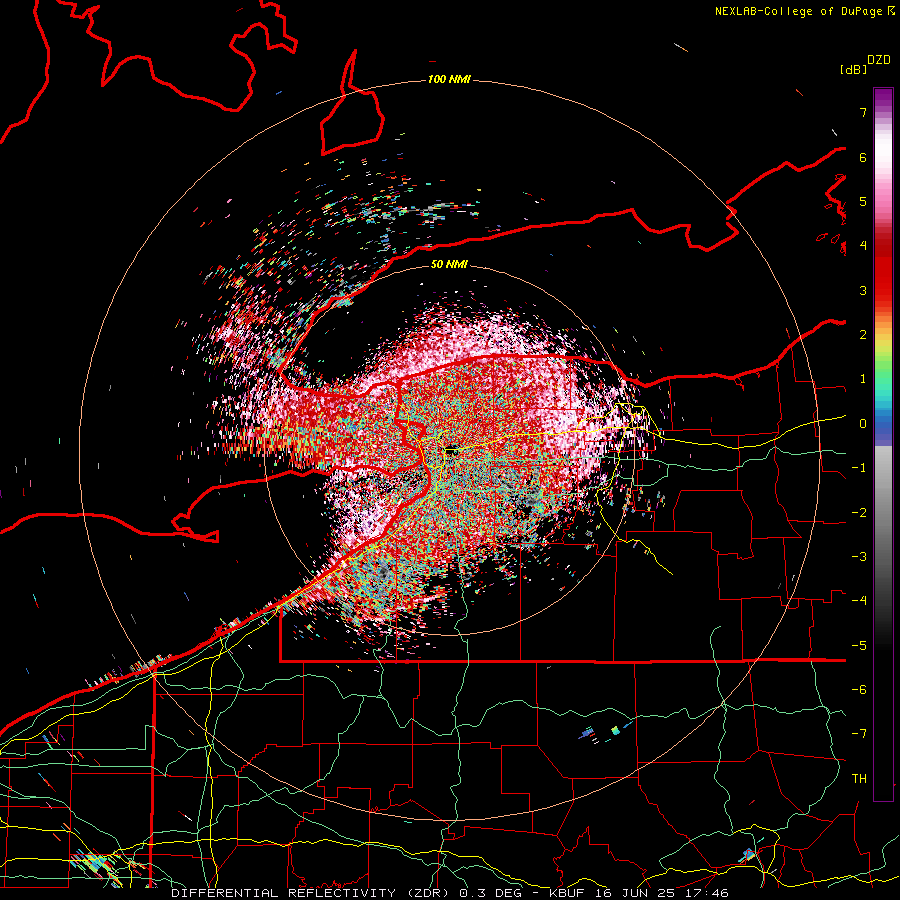
Task: Click the [dB] unit label
Action: pos(854,69)
